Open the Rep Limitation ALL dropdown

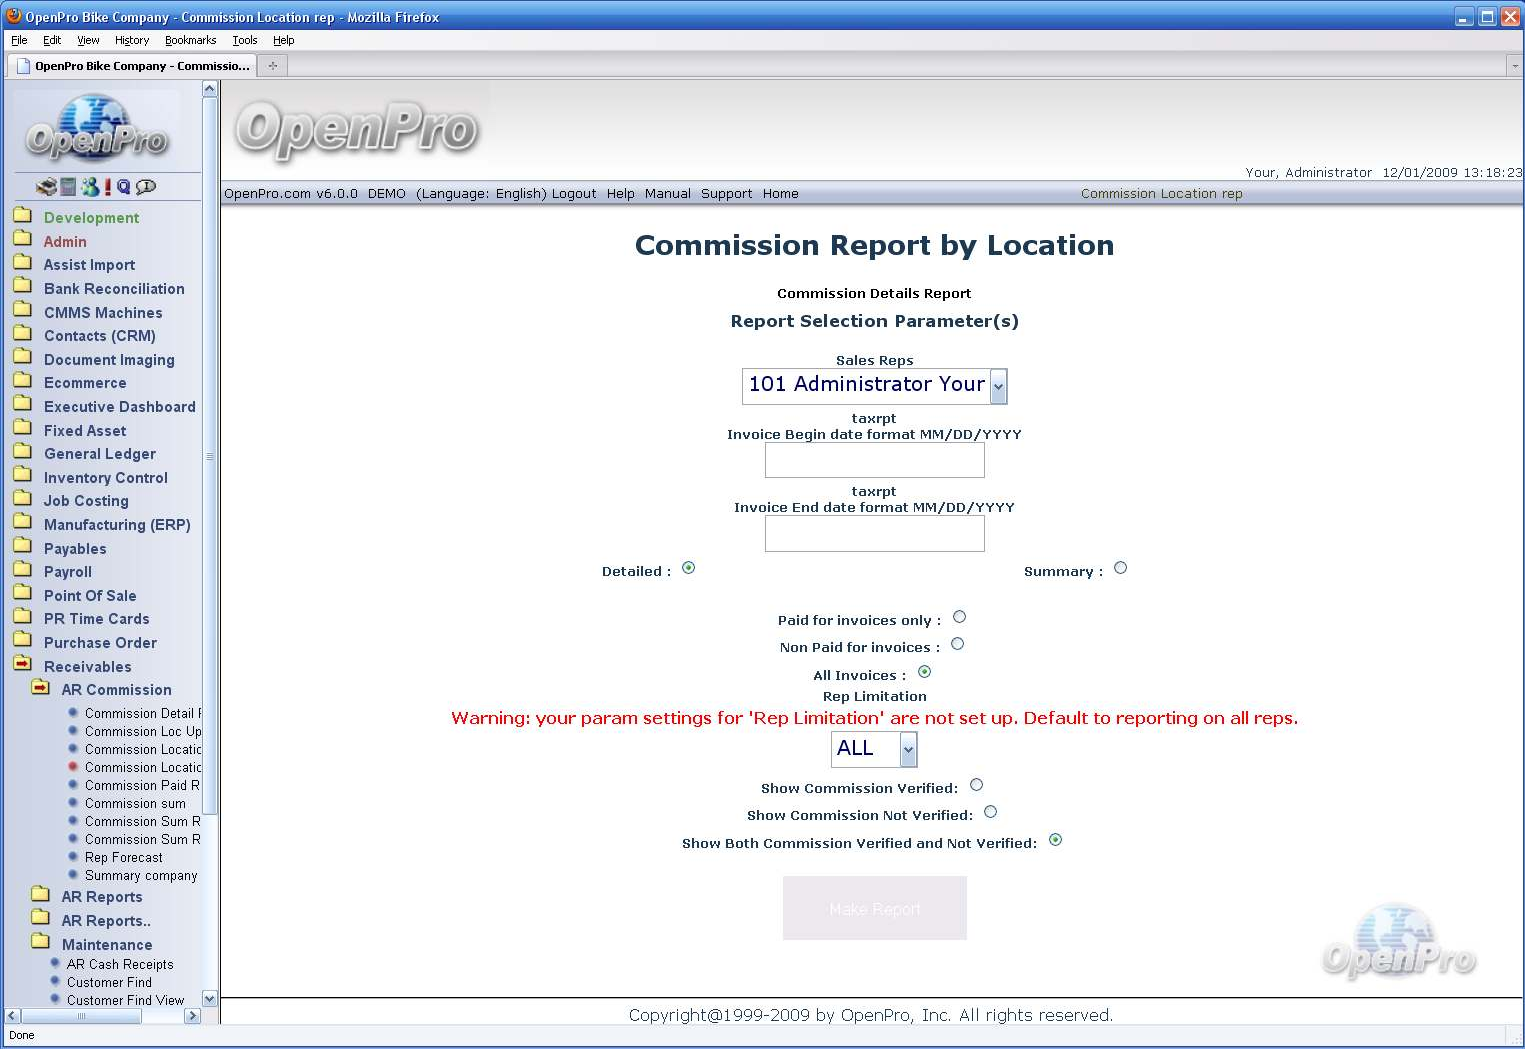[x=907, y=749]
